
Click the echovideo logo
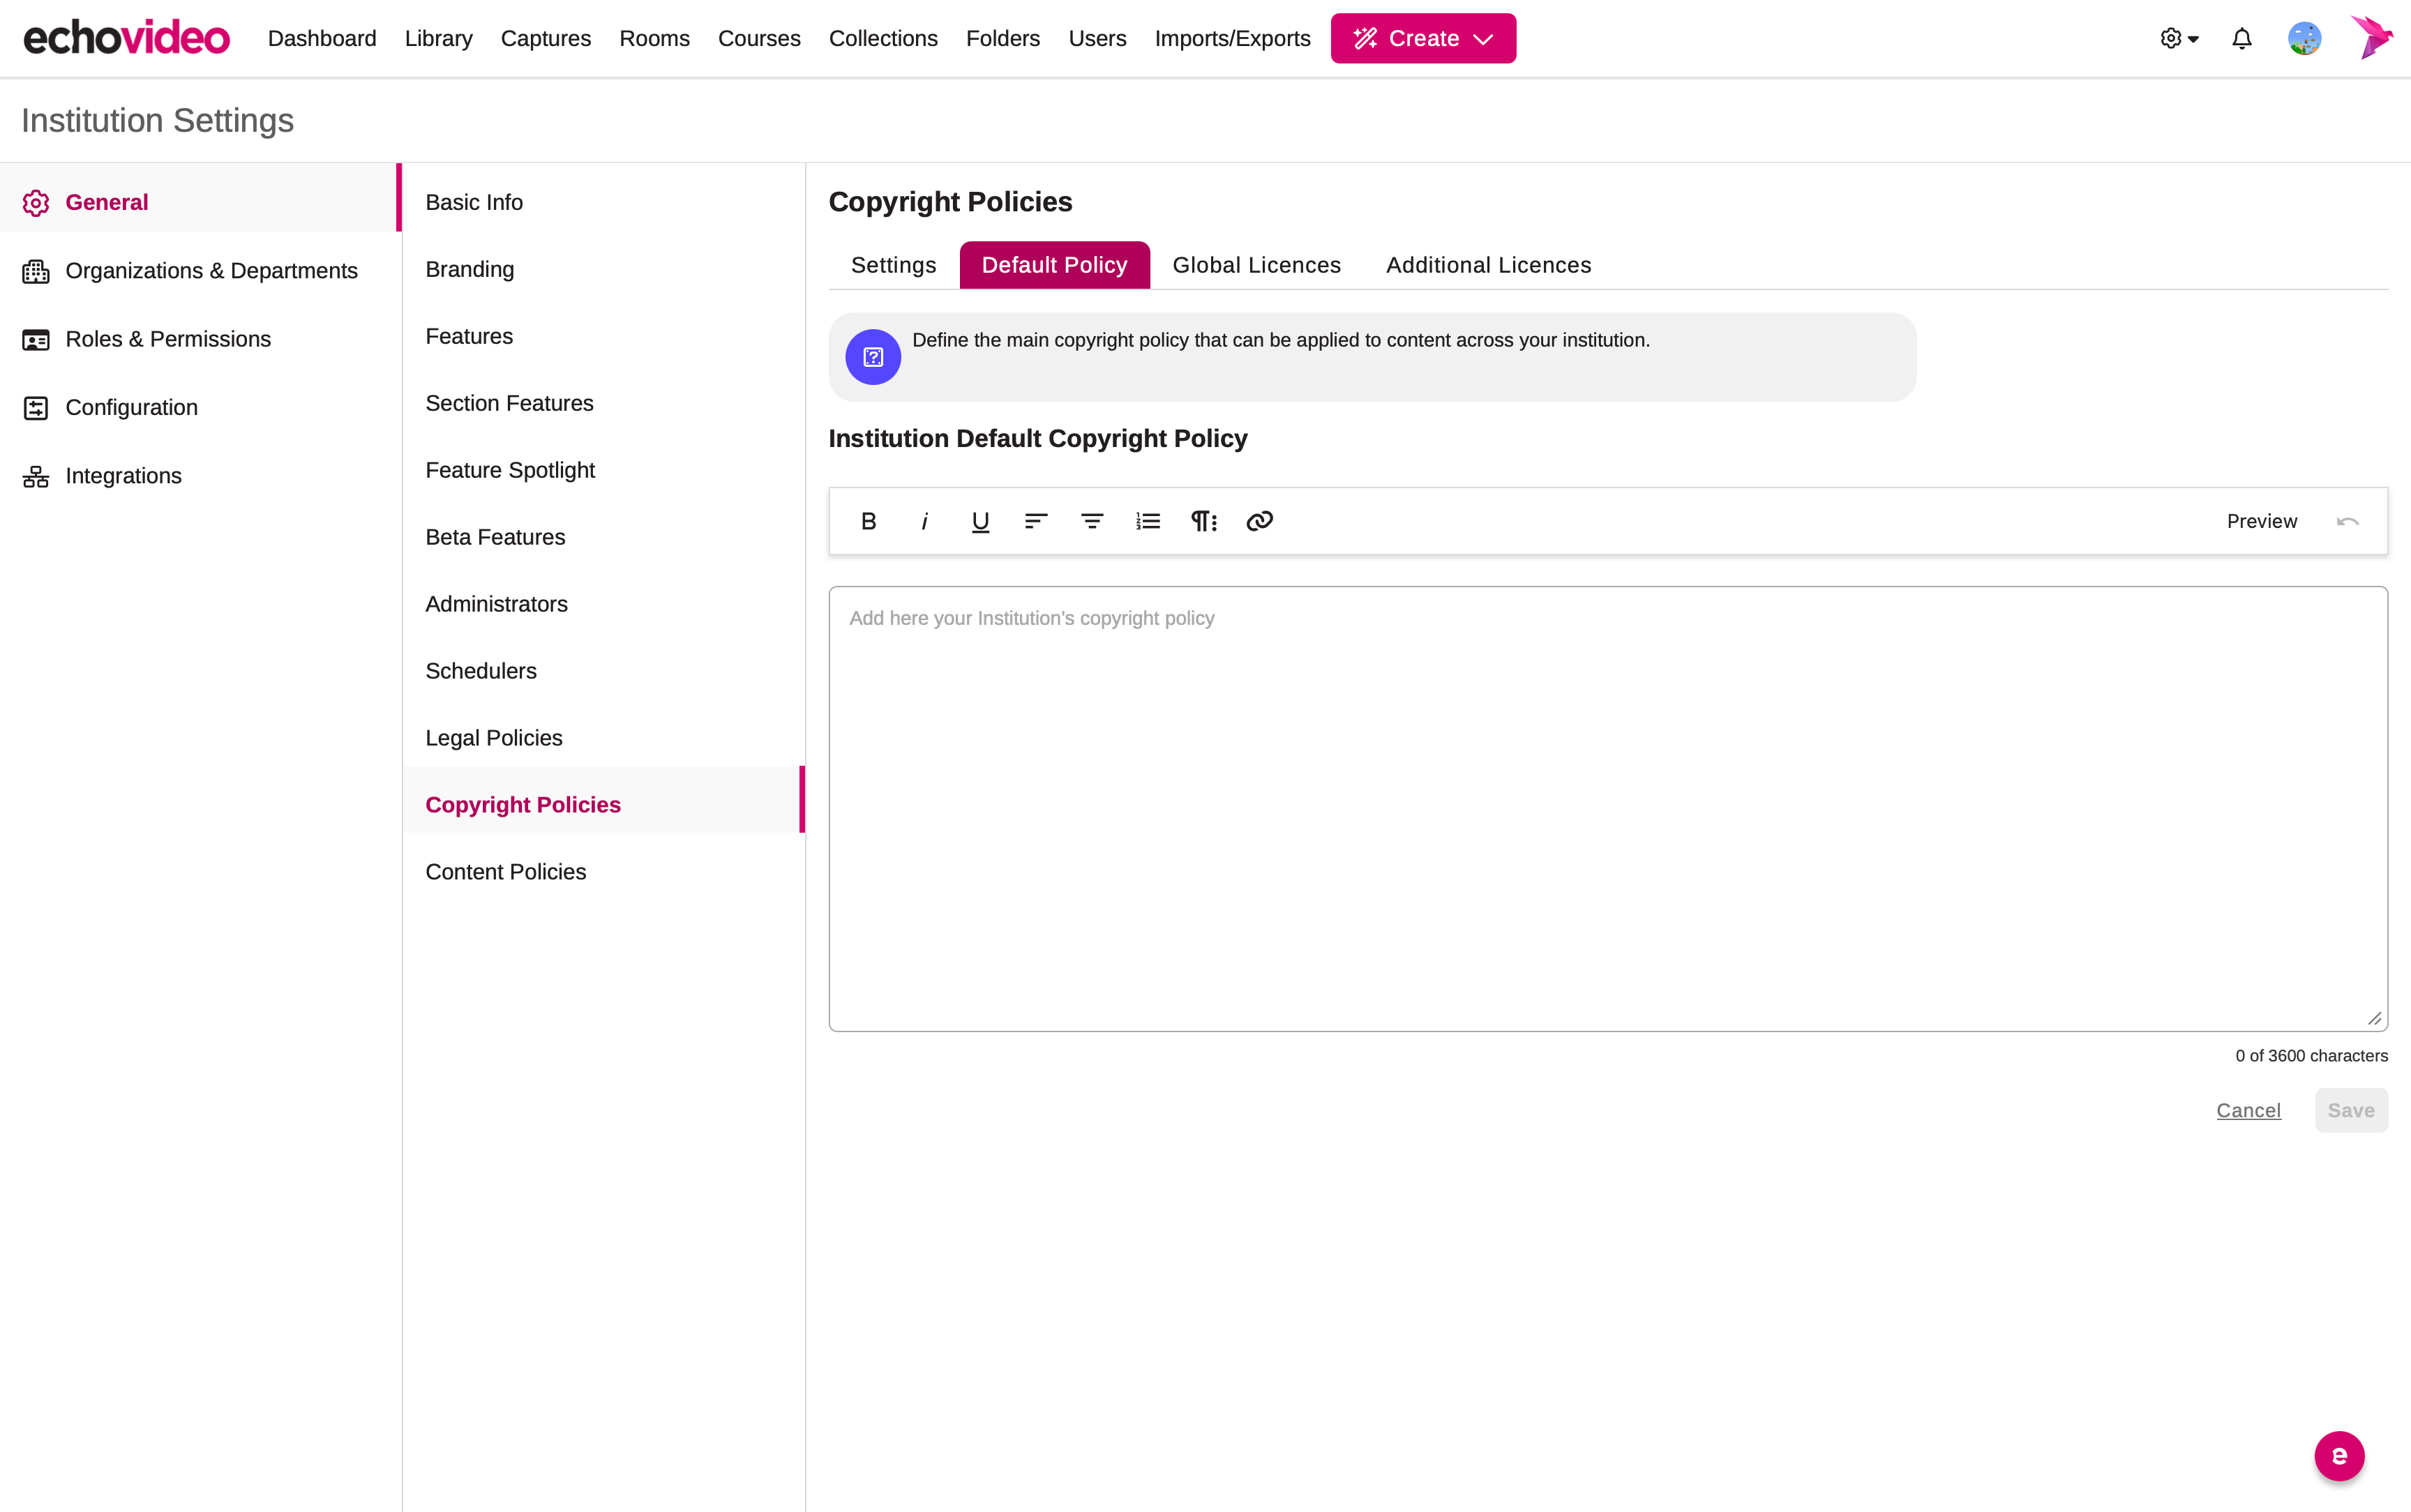tap(127, 38)
